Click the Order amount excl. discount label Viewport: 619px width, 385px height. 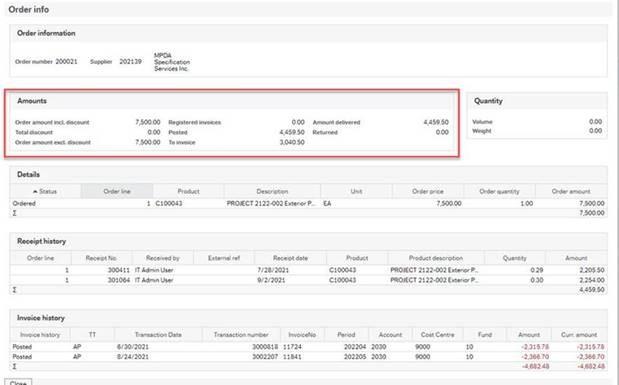point(53,142)
